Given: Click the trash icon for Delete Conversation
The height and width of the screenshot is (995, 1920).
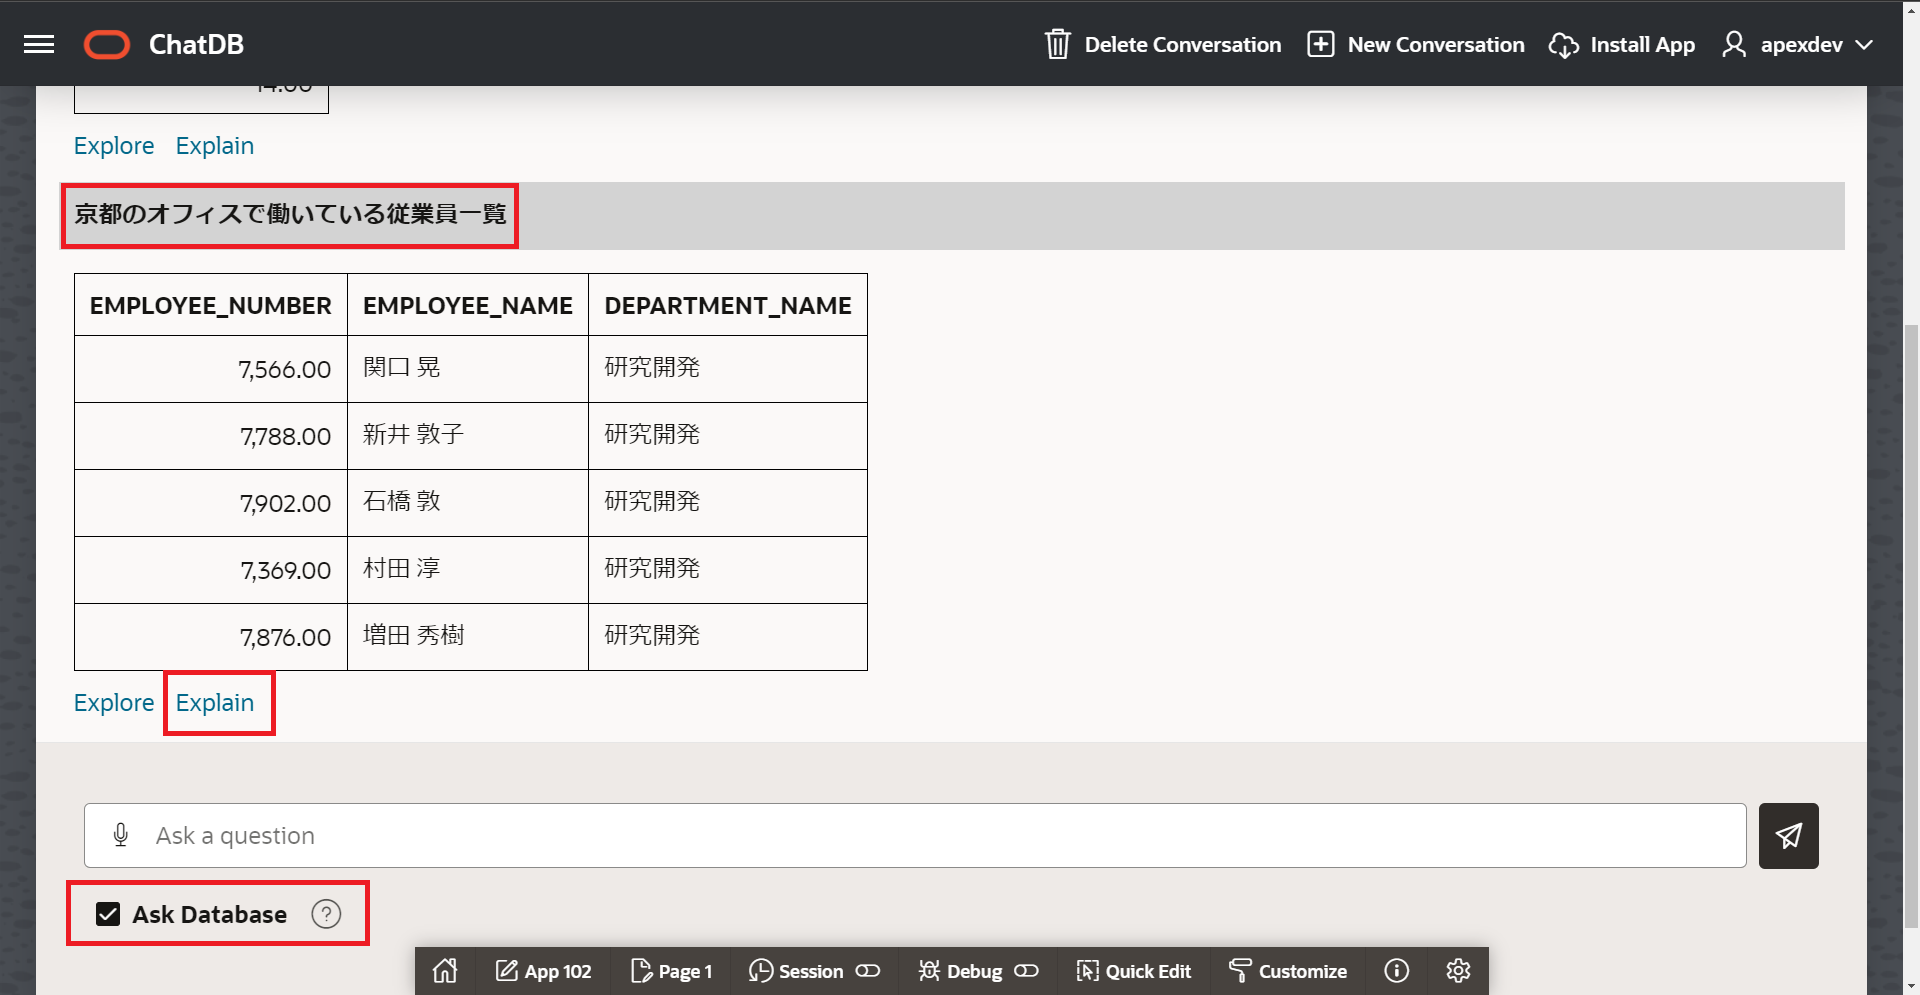Looking at the screenshot, I should tap(1057, 44).
